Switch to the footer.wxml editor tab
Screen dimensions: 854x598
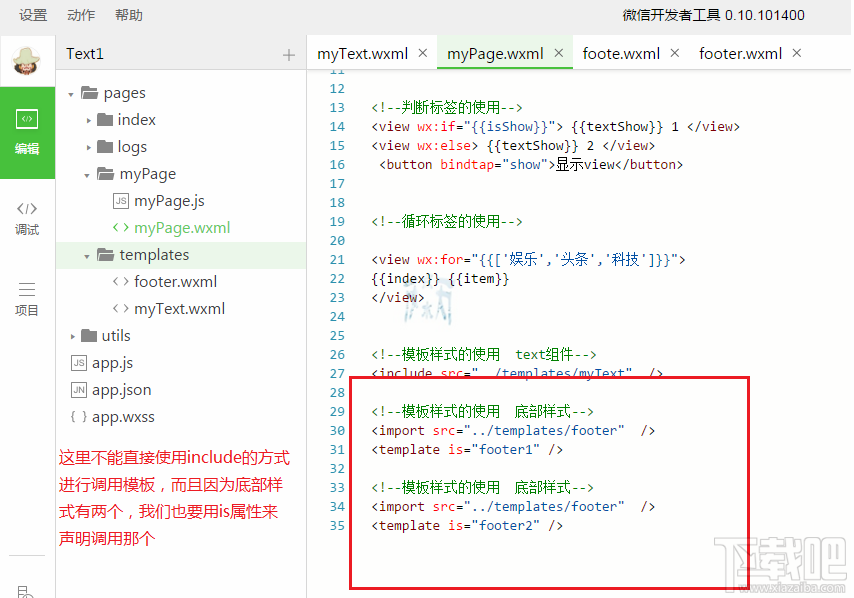tap(740, 53)
